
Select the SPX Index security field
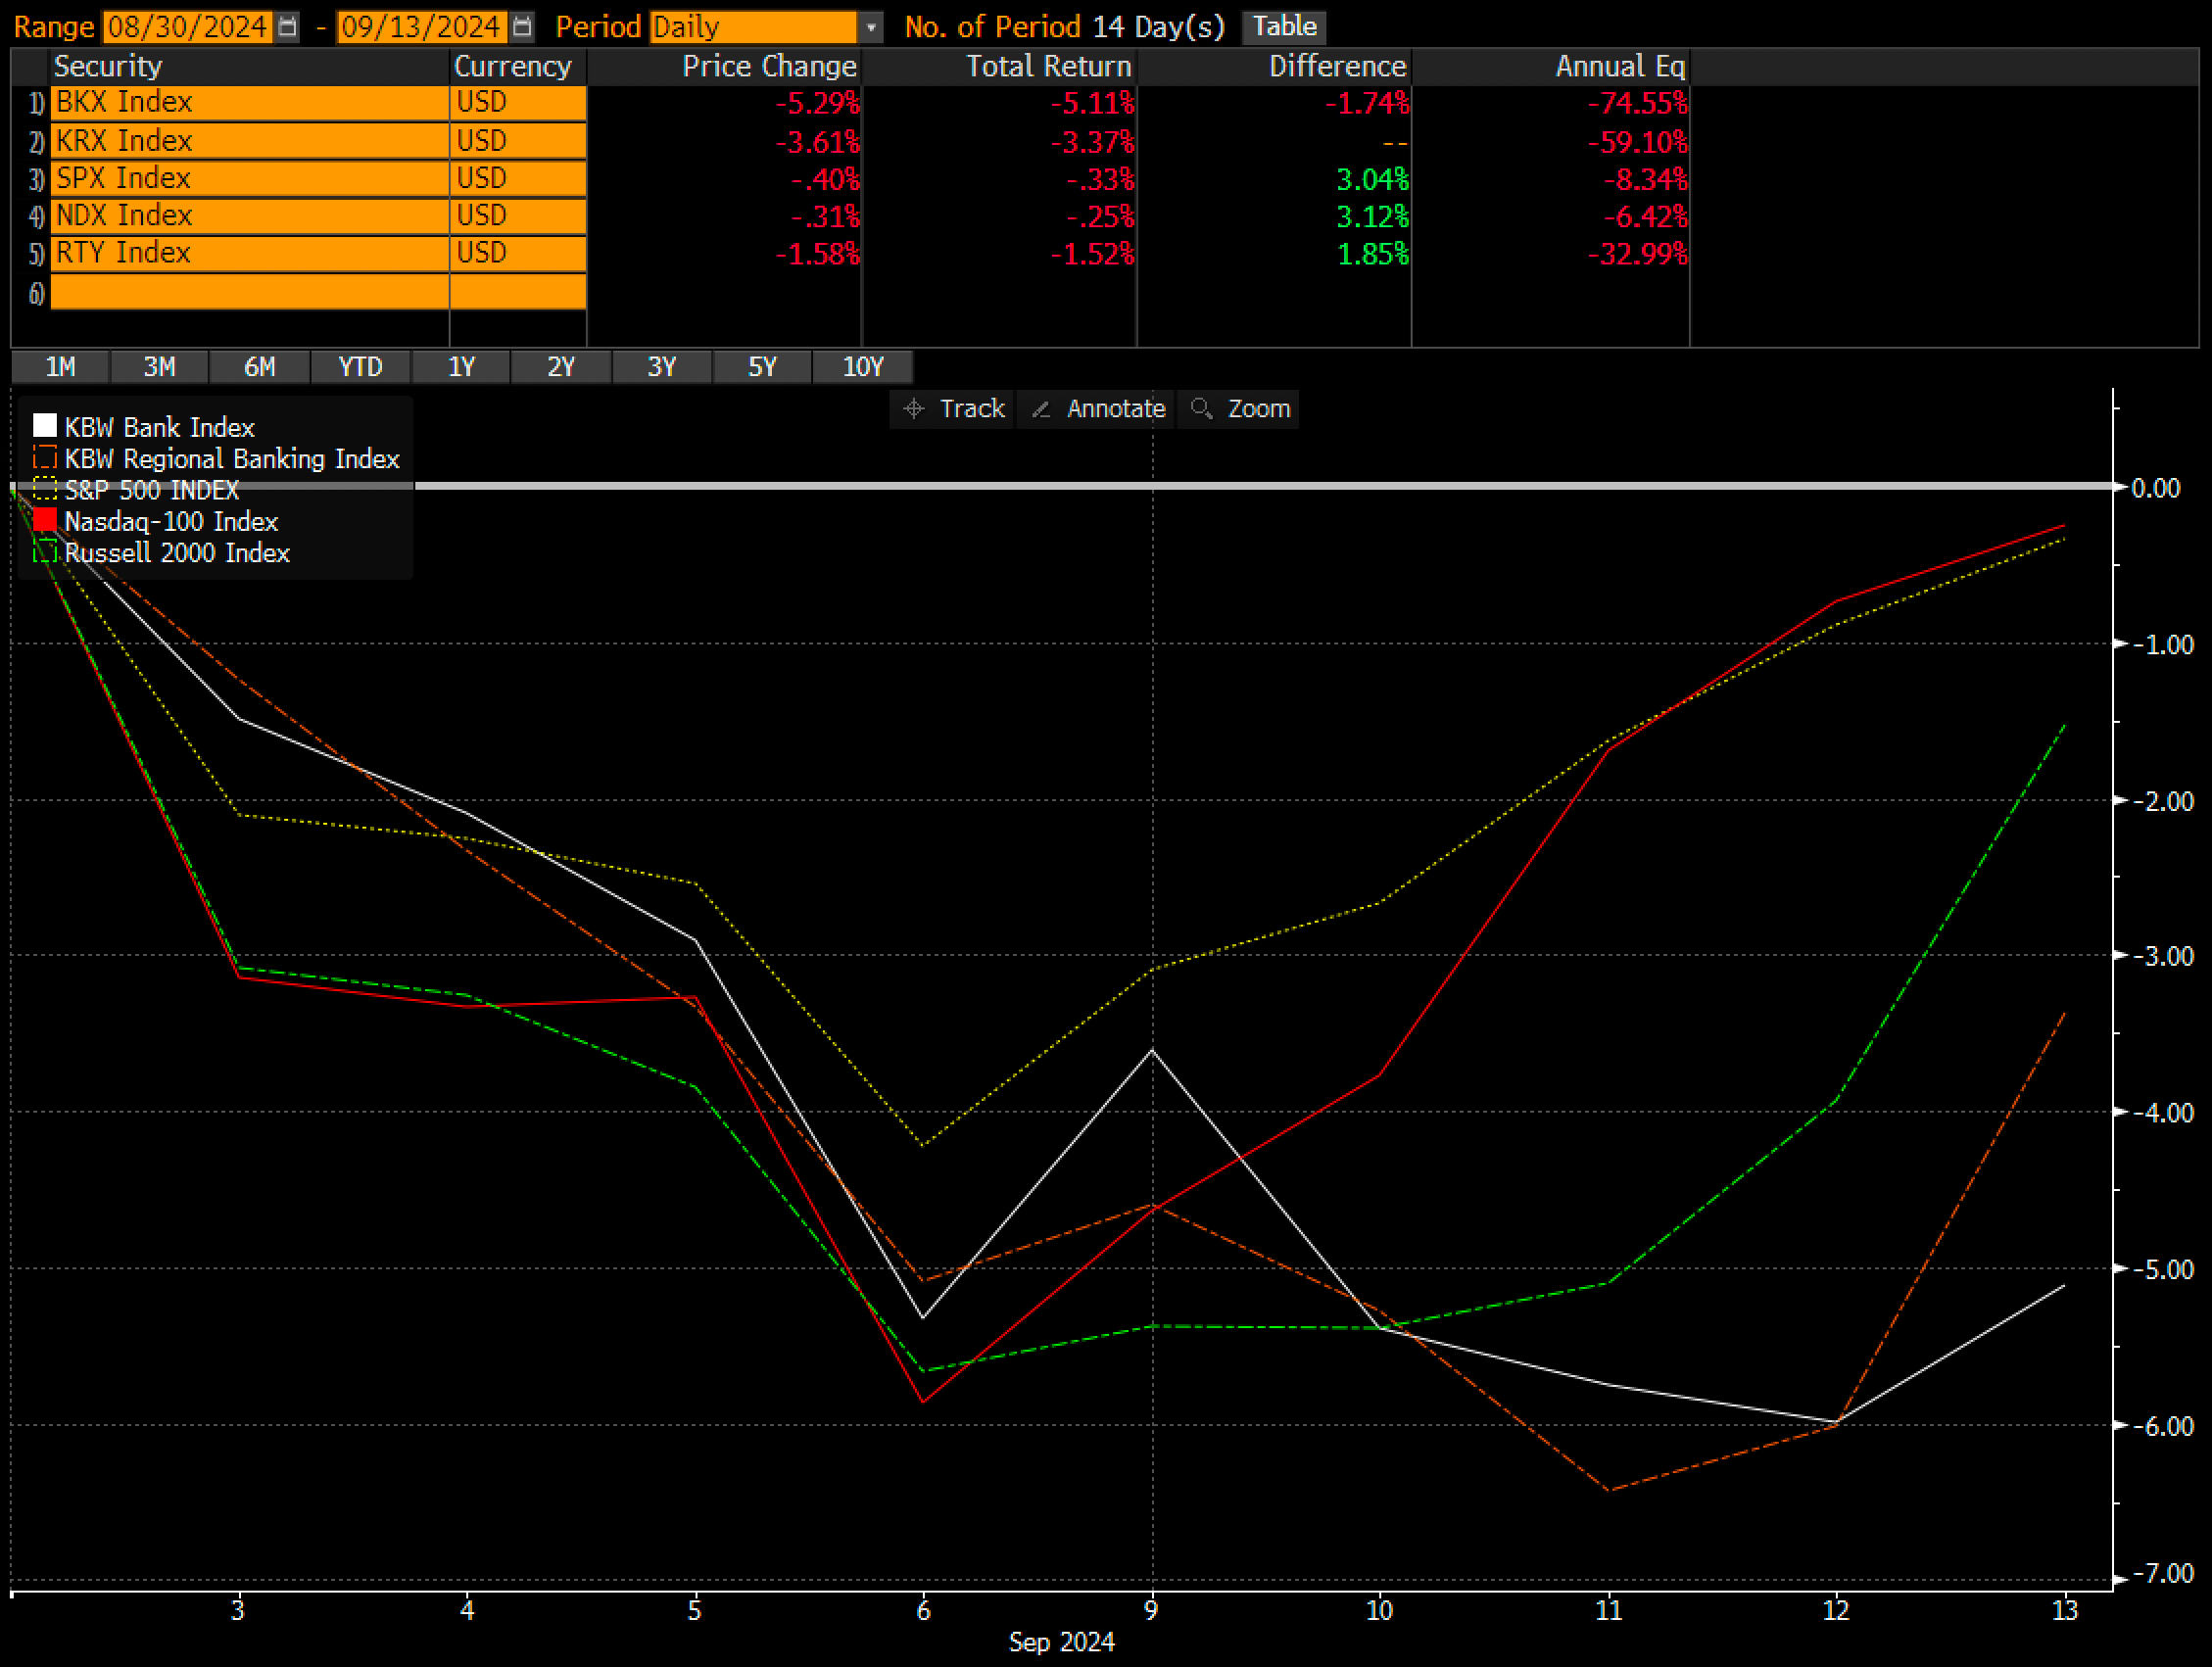click(250, 178)
